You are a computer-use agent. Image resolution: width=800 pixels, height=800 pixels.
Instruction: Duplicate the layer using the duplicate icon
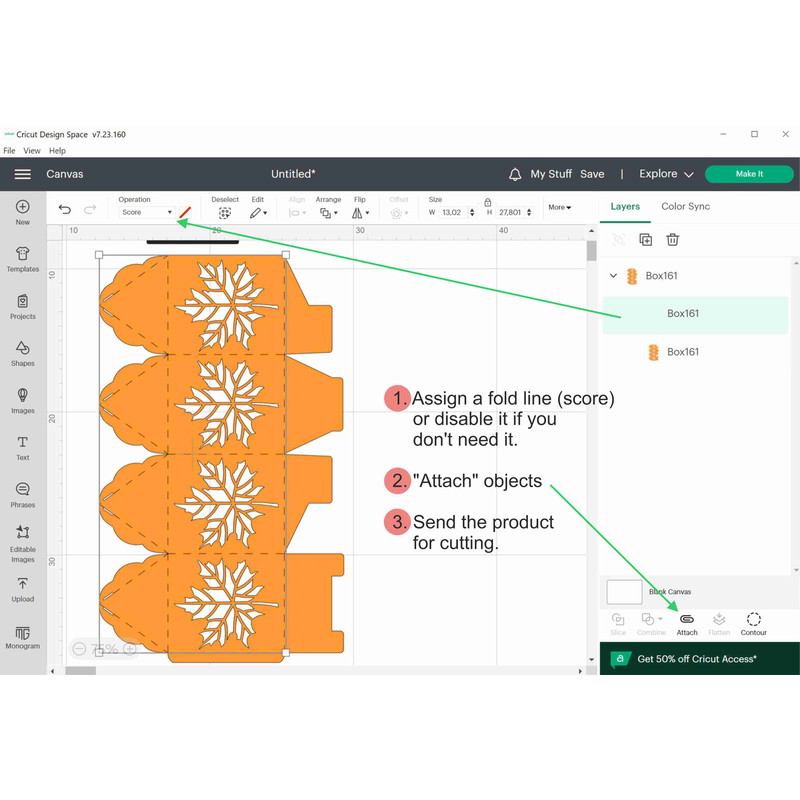click(x=645, y=240)
